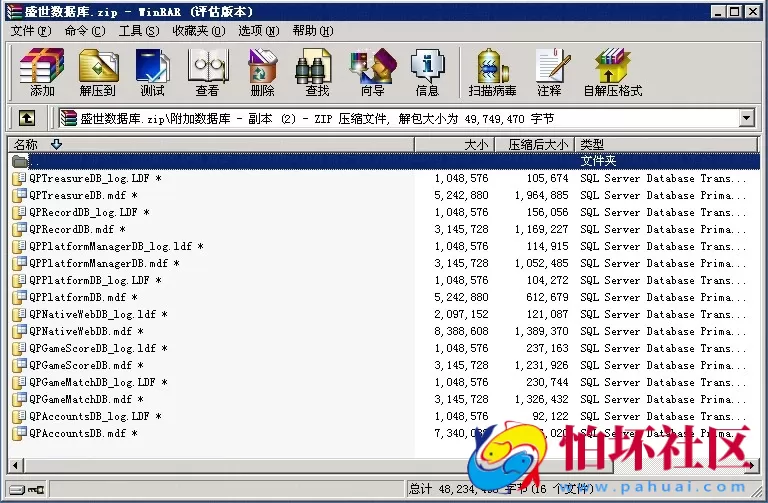Viewport: 768px width, 503px height.
Task: Open the Help (帮助) menu
Action: pos(313,31)
